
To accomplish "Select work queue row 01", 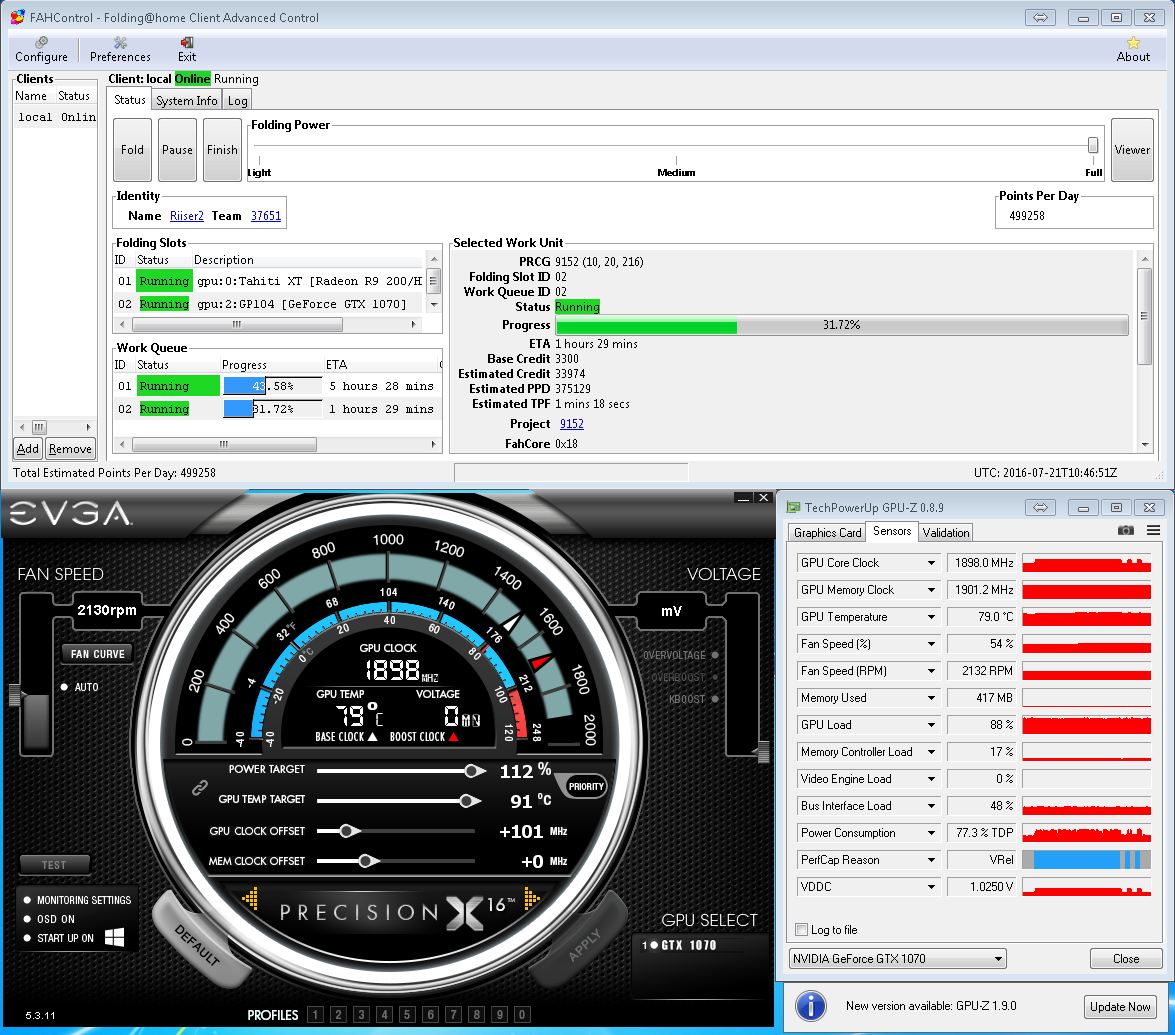I will (277, 386).
